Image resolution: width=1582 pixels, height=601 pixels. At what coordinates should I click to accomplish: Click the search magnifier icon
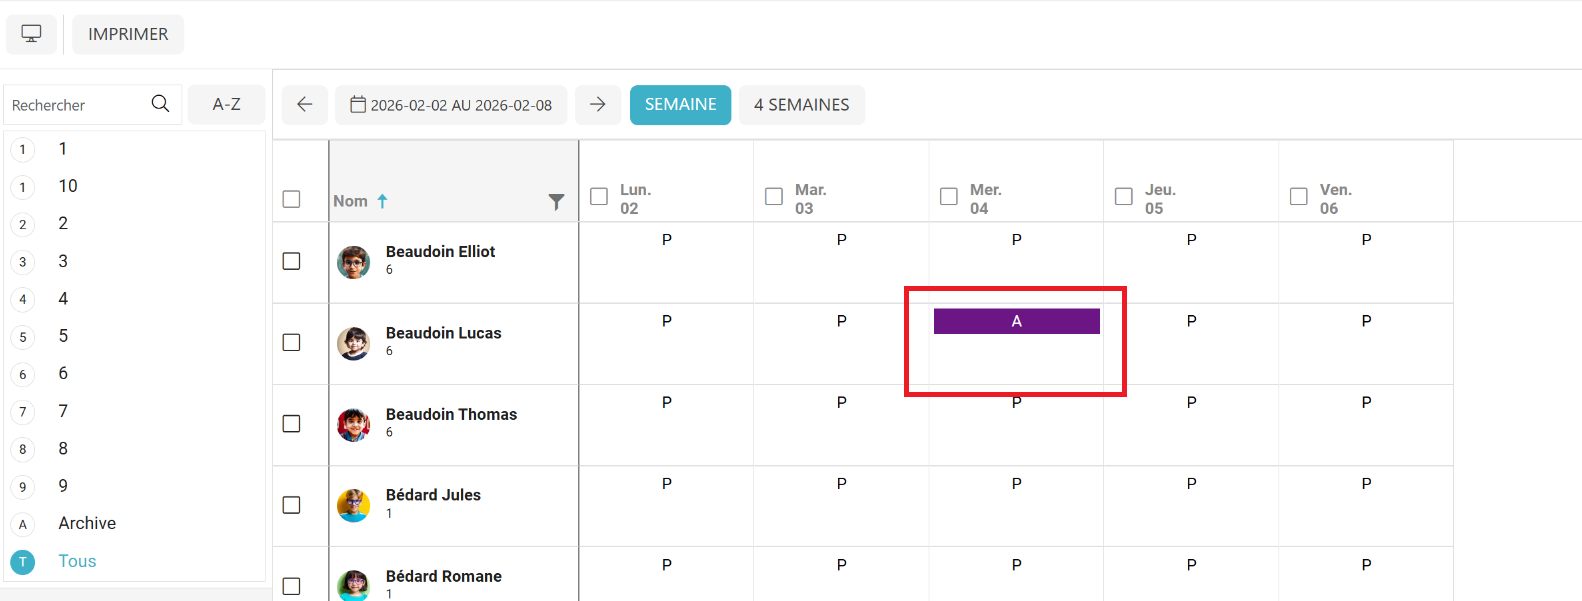click(160, 104)
